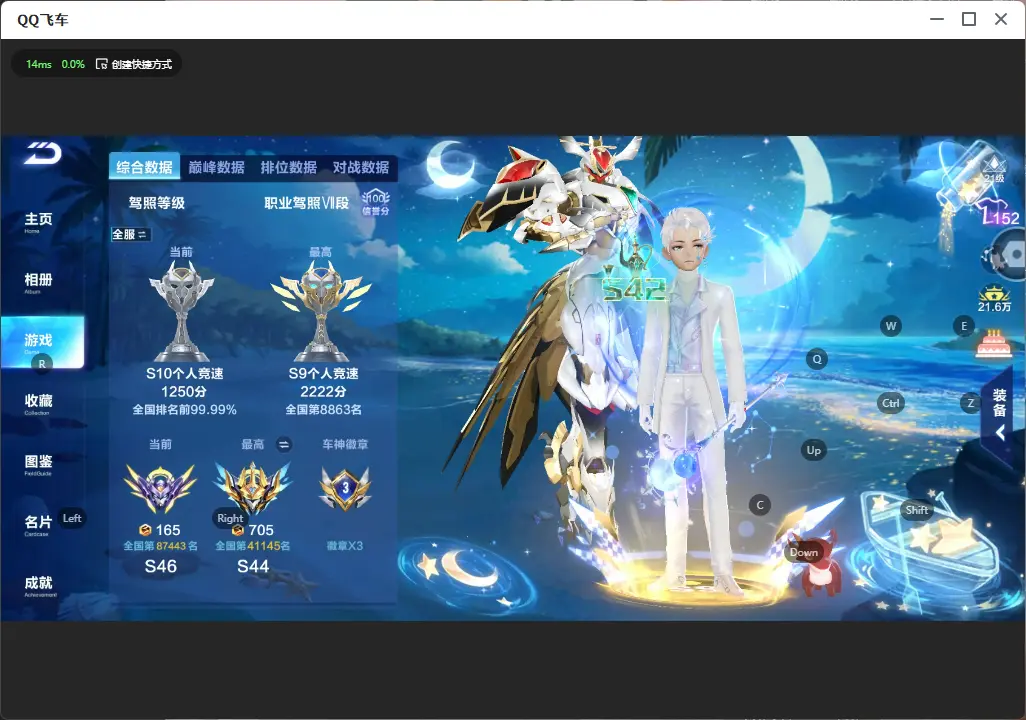Image resolution: width=1026 pixels, height=720 pixels.
Task: Switch to the 巅峰数据 tab
Action: pos(217,168)
